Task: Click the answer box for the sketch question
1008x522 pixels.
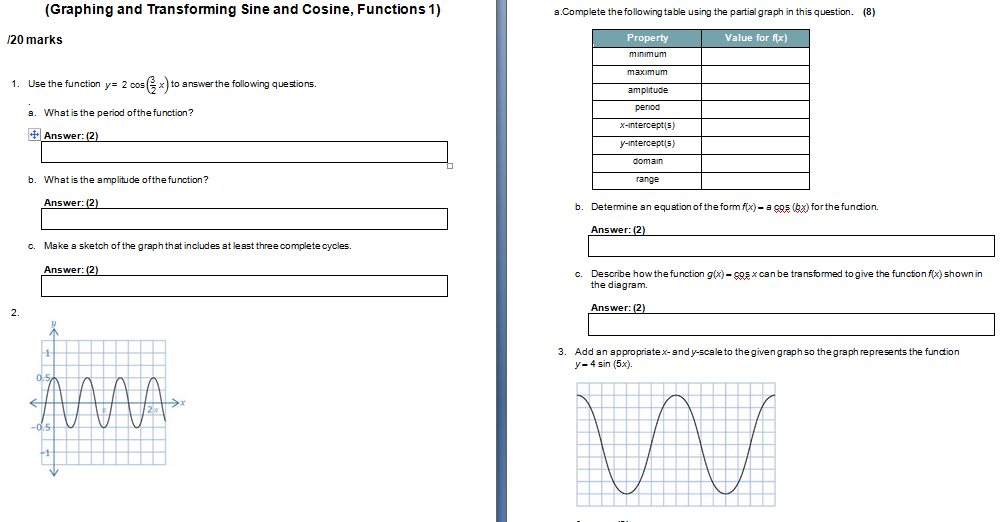Action: click(244, 286)
